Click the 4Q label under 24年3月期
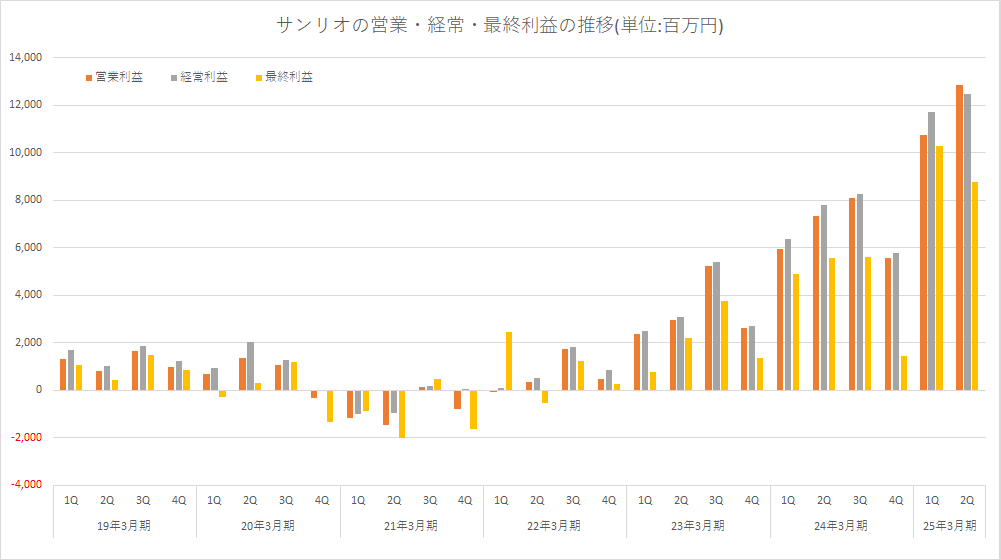The width and height of the screenshot is (1001, 560). pos(896,500)
